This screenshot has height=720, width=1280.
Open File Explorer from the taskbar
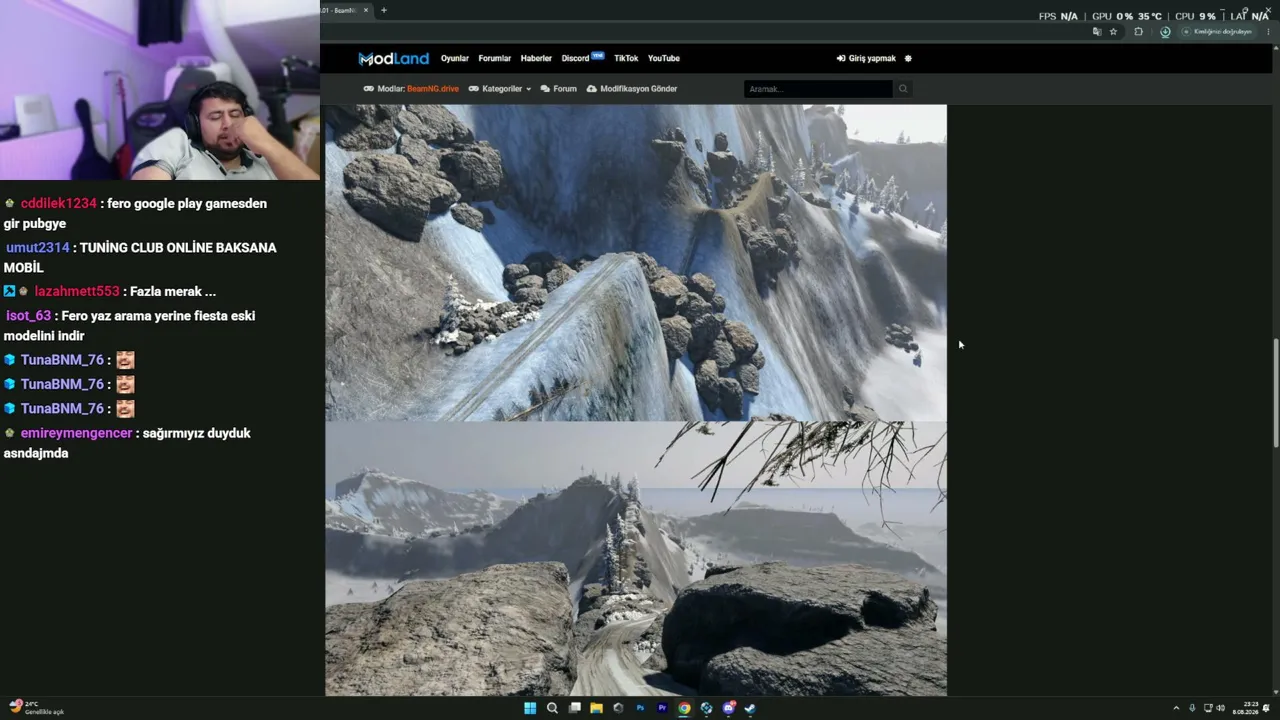596,708
